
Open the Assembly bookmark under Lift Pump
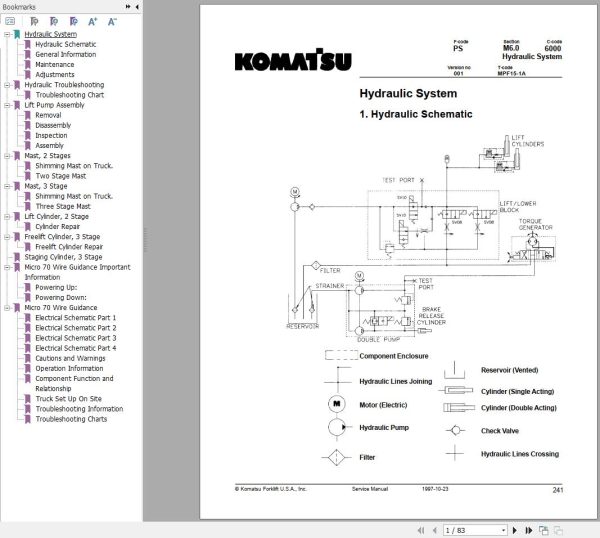pyautogui.click(x=49, y=145)
